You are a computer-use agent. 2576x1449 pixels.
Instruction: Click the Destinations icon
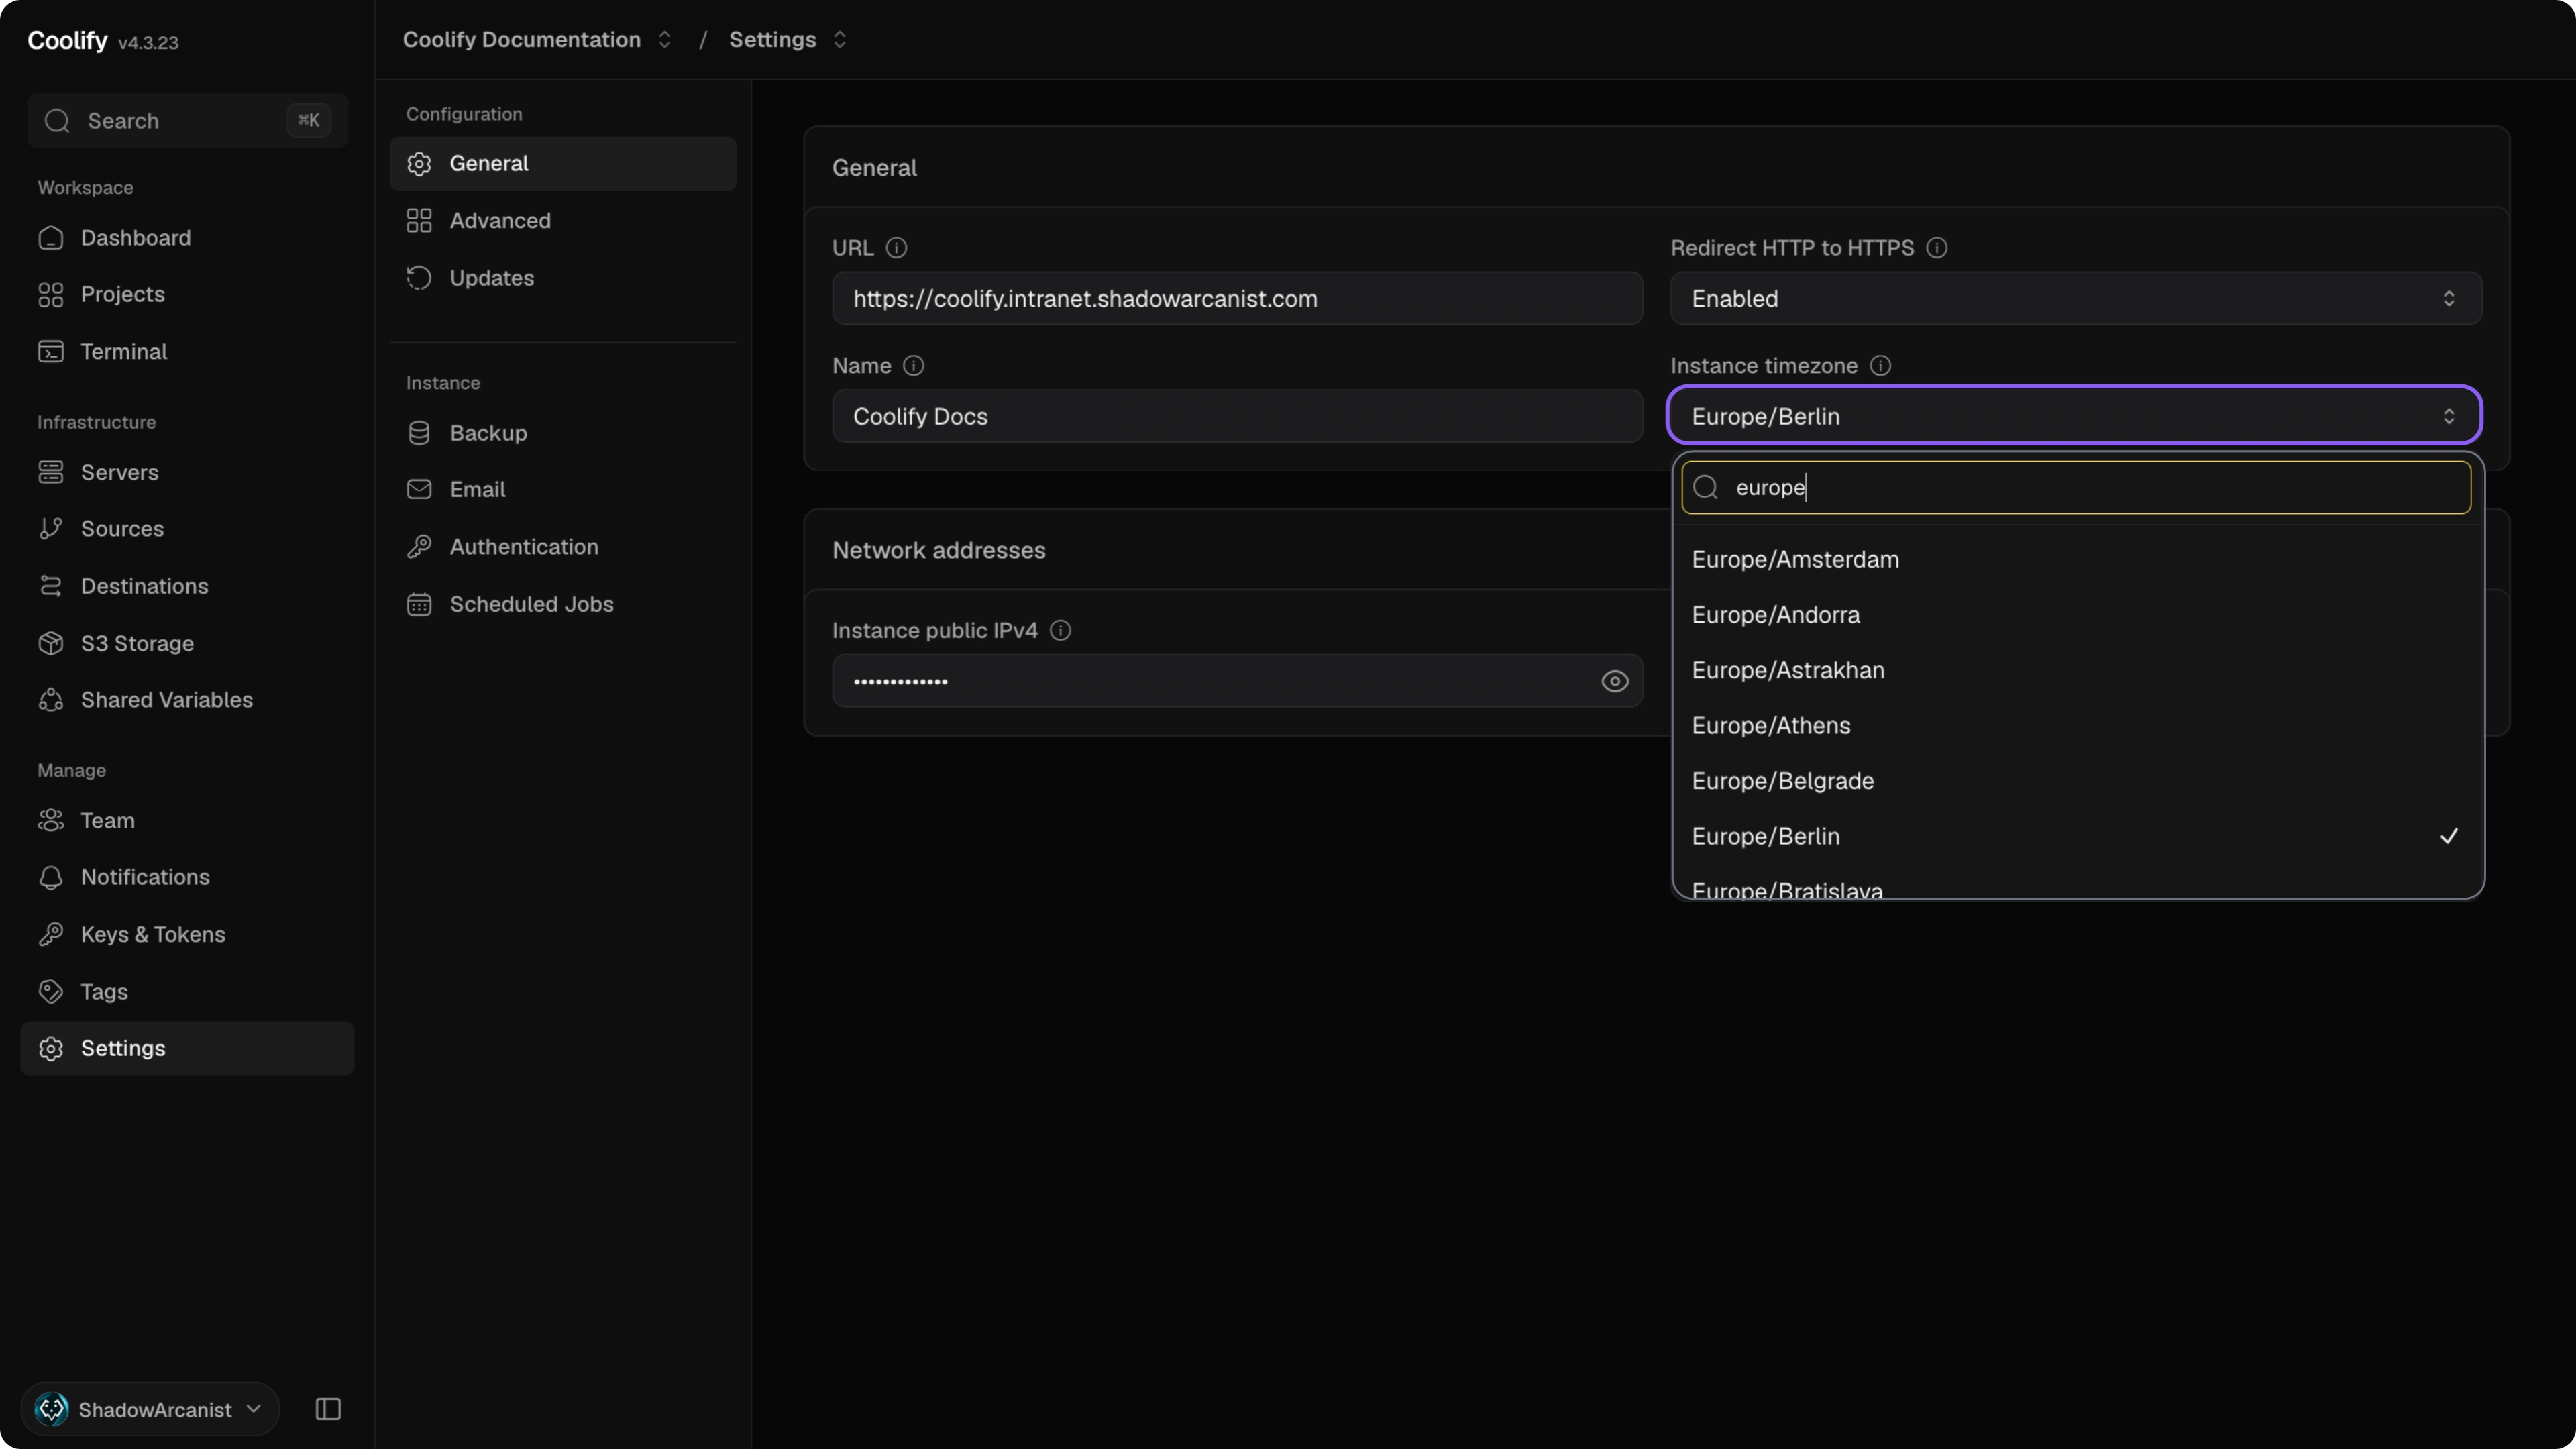click(51, 586)
